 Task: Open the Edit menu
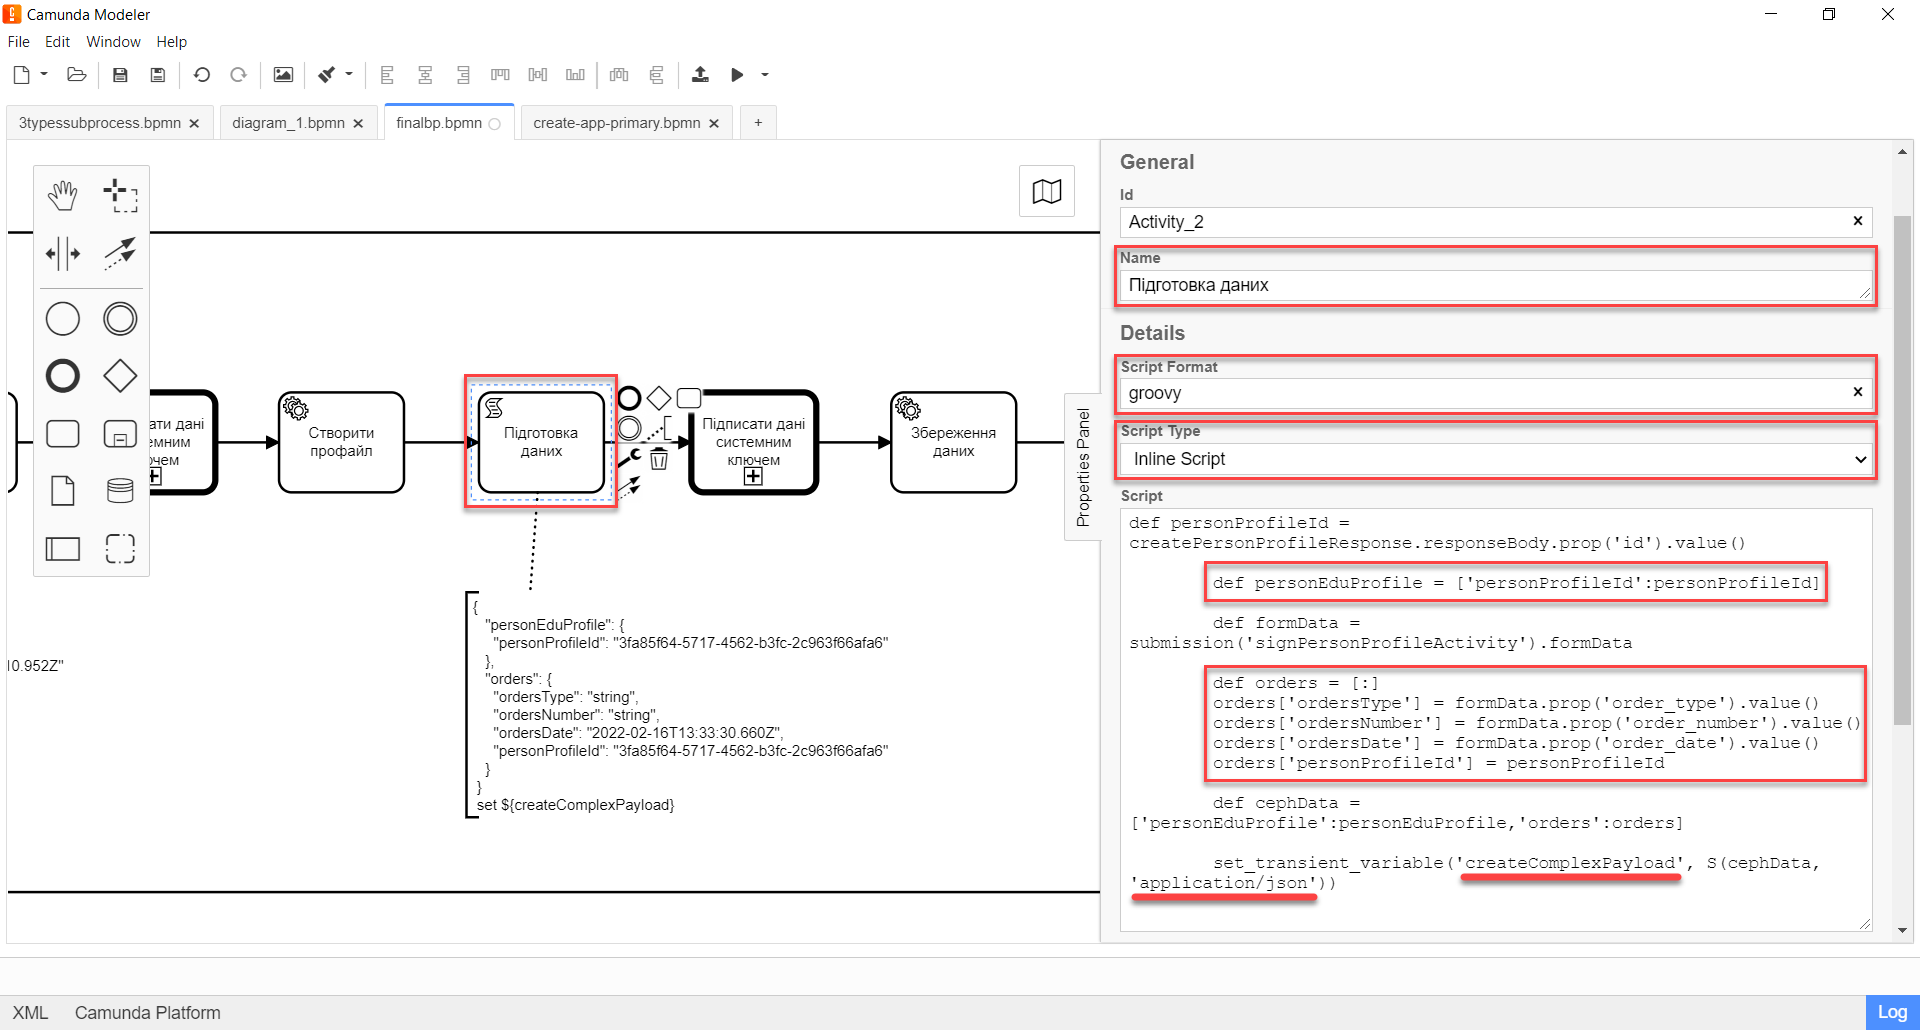point(57,42)
